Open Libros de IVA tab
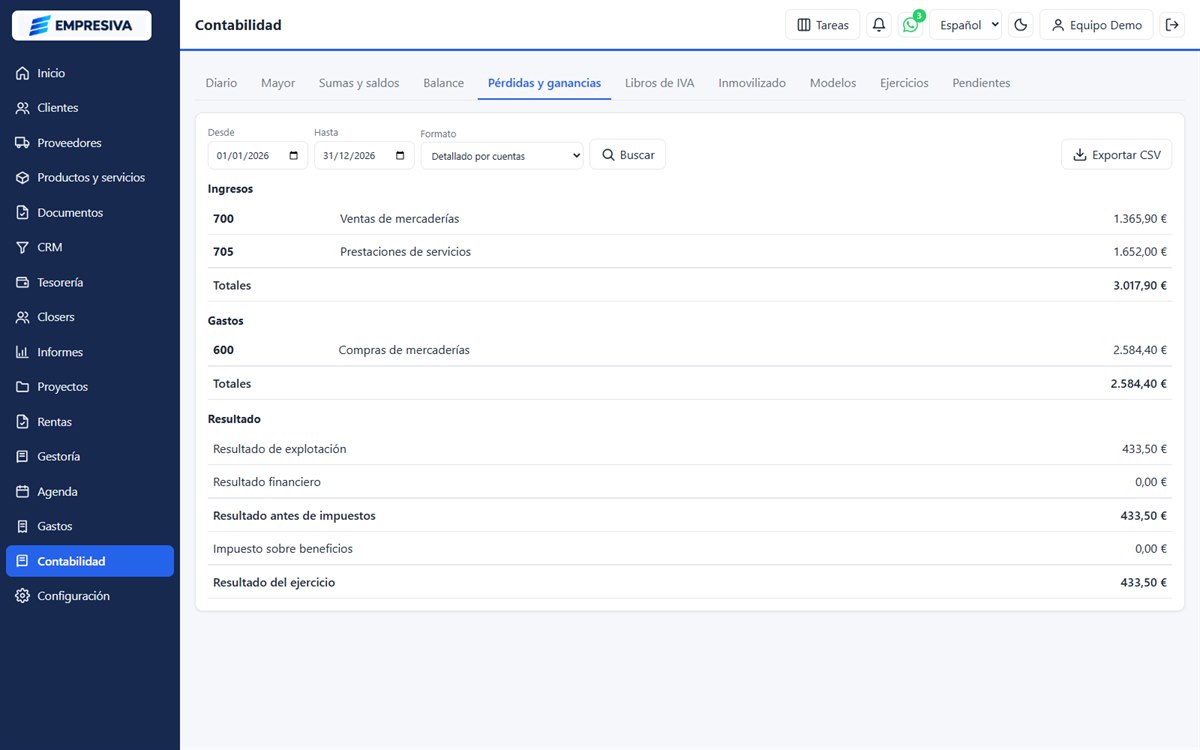The width and height of the screenshot is (1200, 750). pos(660,83)
